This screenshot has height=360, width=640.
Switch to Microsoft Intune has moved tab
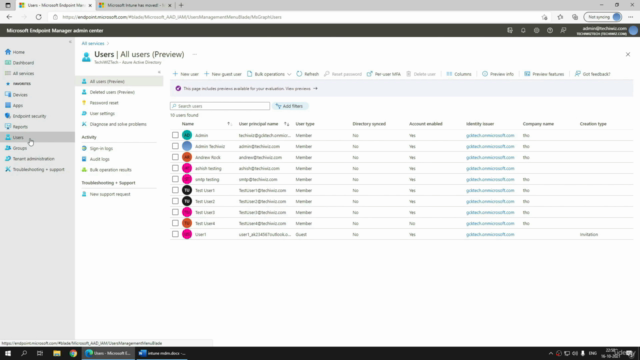(x=134, y=5)
